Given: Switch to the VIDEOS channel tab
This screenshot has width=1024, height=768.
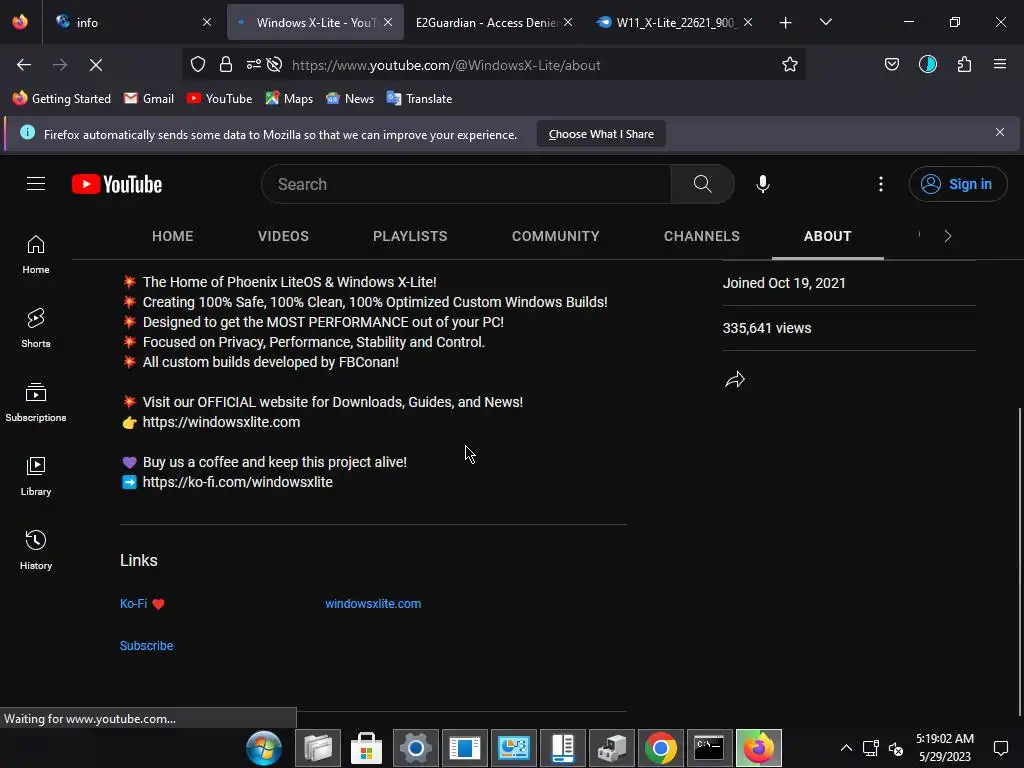Looking at the screenshot, I should coord(283,236).
